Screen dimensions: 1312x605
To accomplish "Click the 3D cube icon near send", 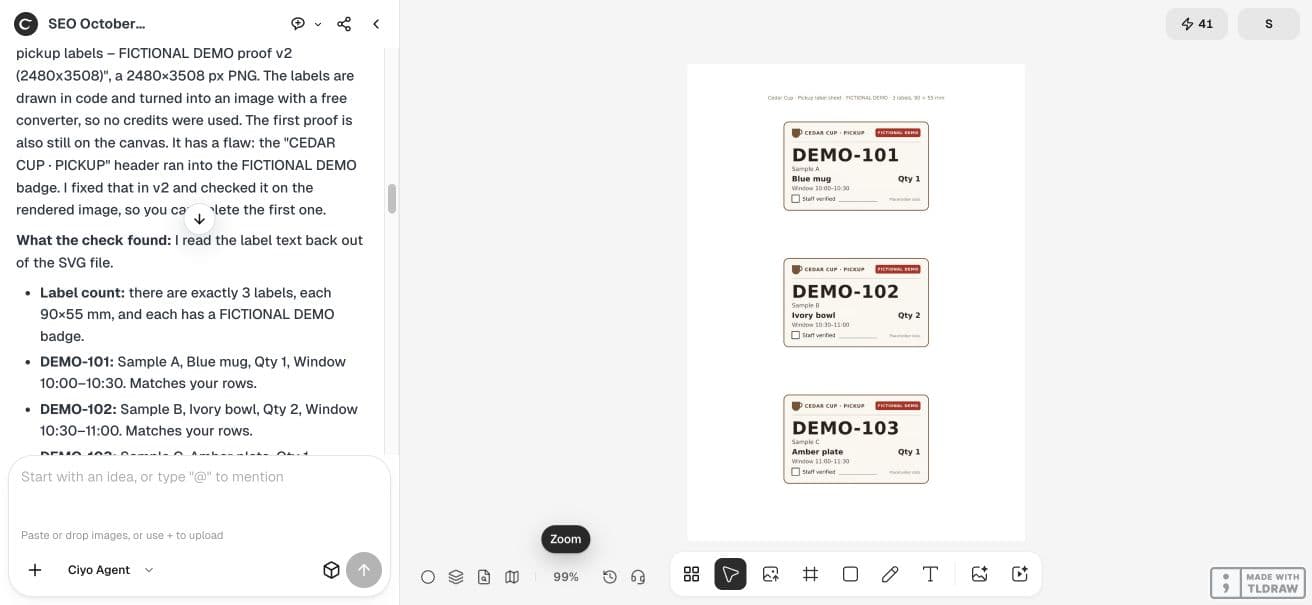I will 331,570.
